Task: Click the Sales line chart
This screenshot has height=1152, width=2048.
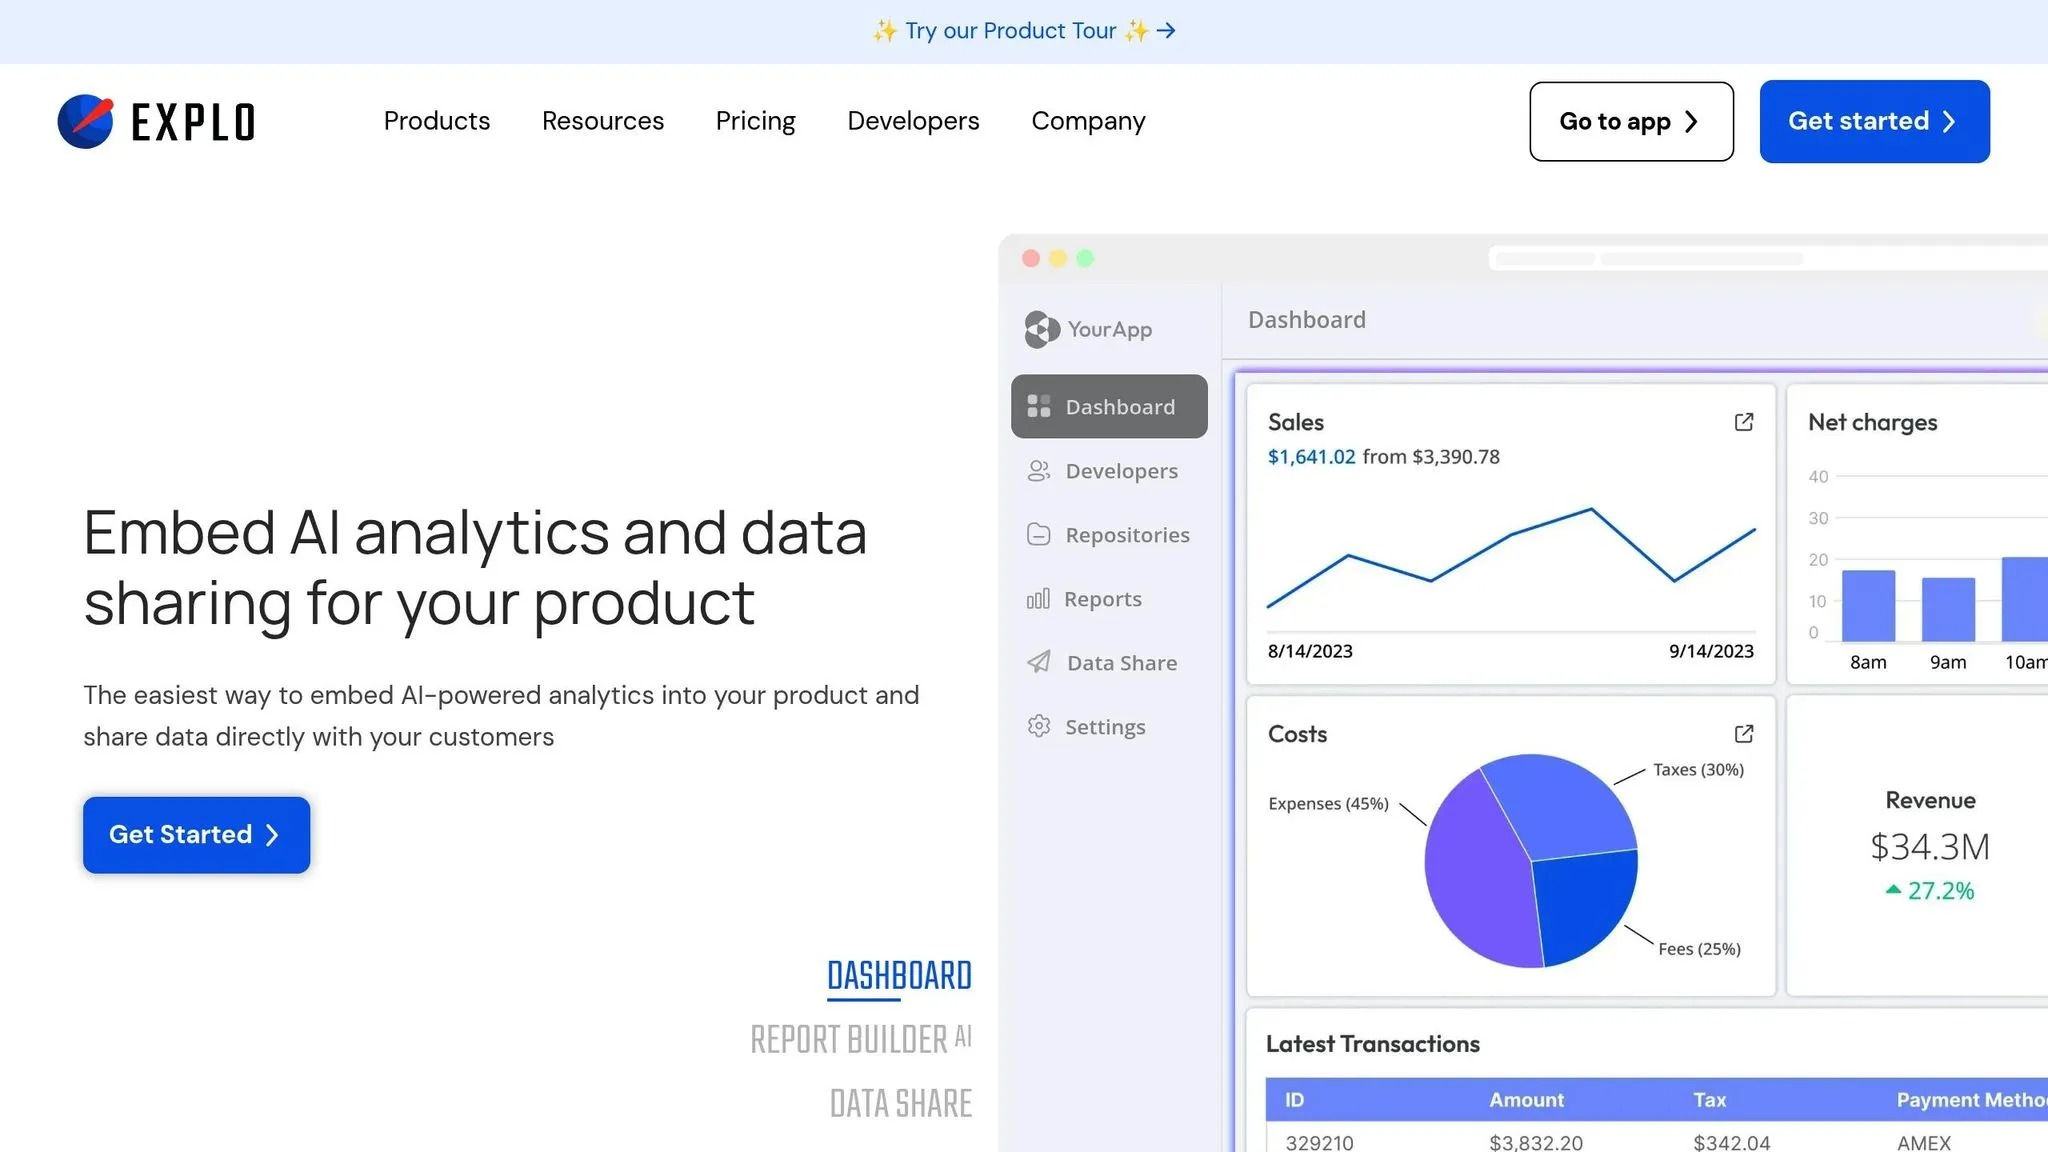Action: 1511,558
